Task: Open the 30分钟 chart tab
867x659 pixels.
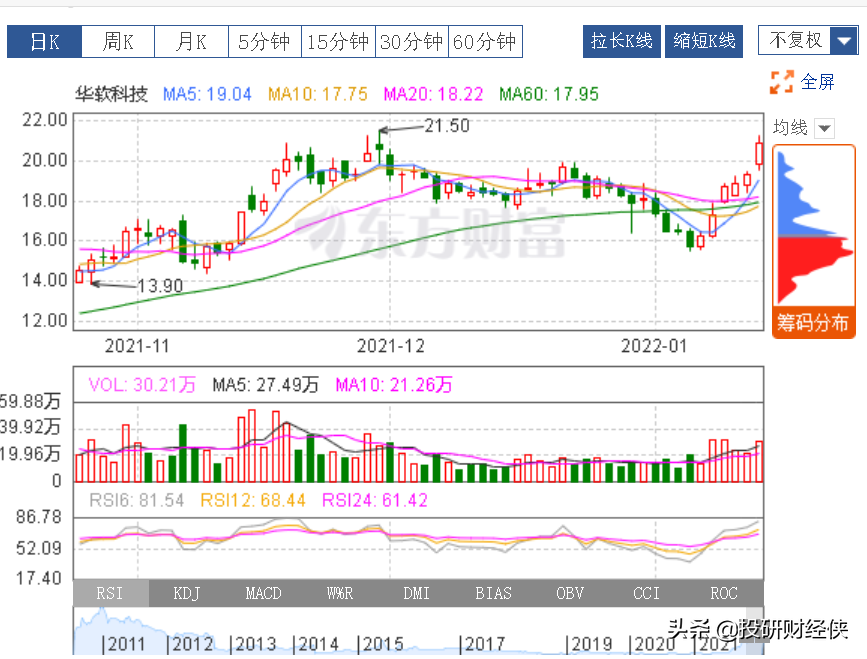Action: [x=411, y=41]
